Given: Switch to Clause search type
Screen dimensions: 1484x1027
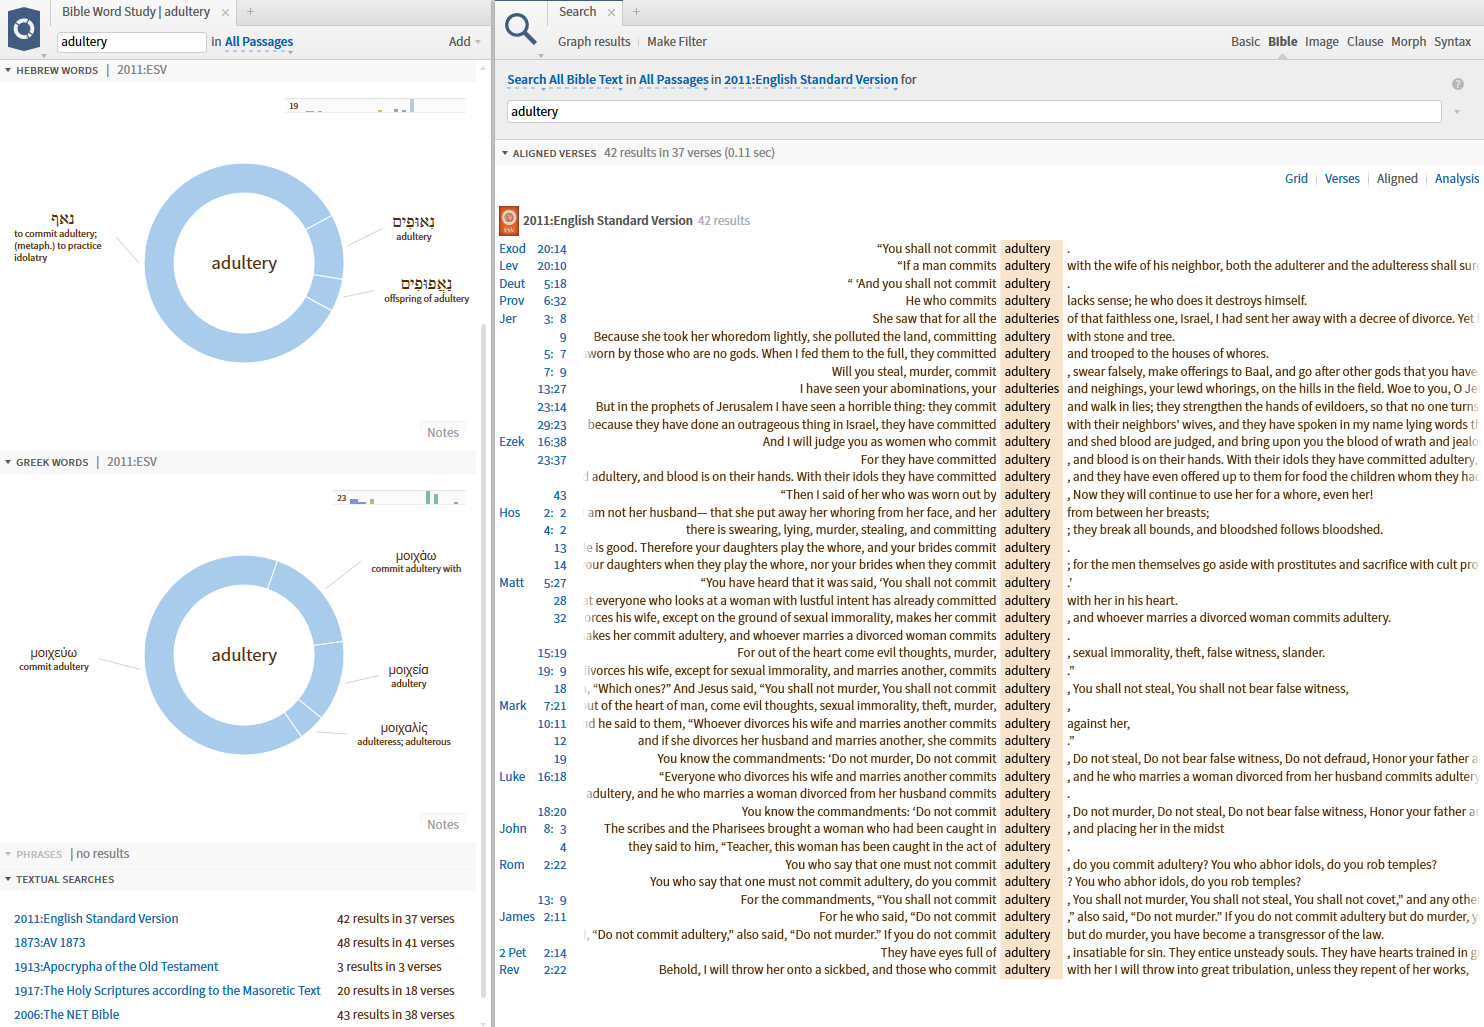Looking at the screenshot, I should tap(1365, 42).
